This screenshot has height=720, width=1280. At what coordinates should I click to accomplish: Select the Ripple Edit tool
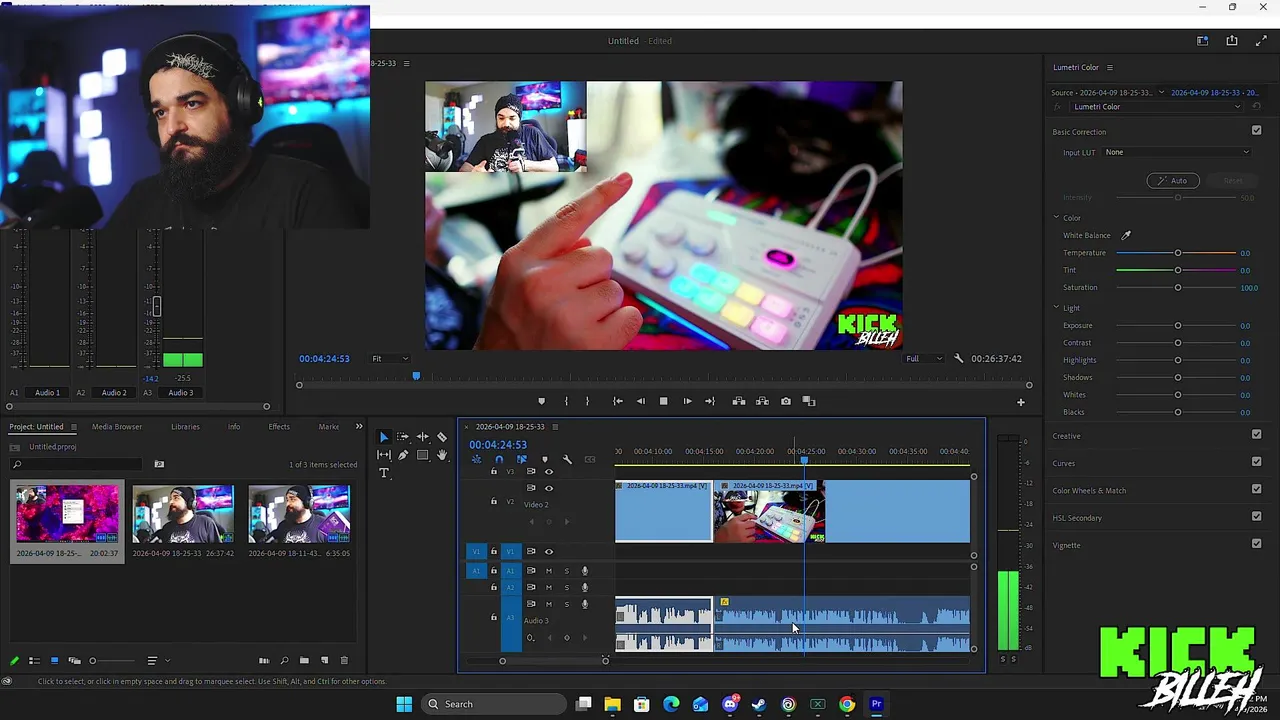[x=422, y=437]
